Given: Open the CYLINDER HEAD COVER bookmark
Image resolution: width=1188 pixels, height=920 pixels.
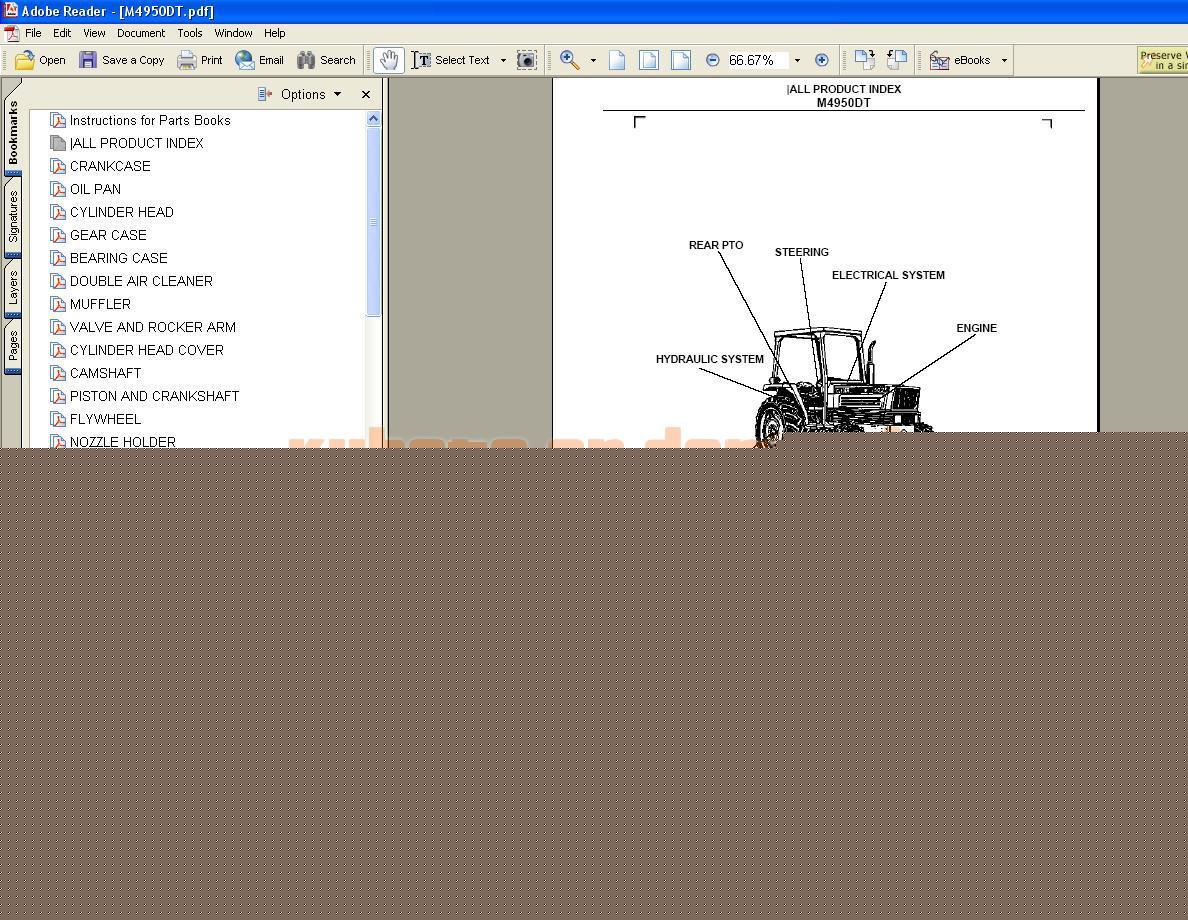Looking at the screenshot, I should (147, 350).
